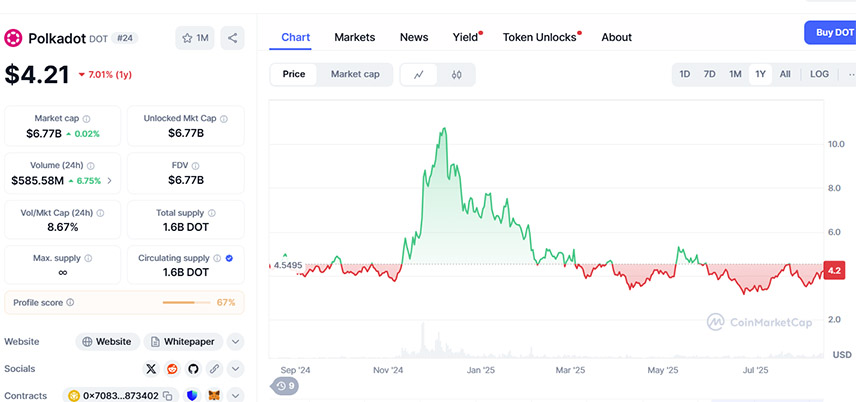Screen dimensions: 856x402
Task: Click the #24 rank badge
Action: 125,38
